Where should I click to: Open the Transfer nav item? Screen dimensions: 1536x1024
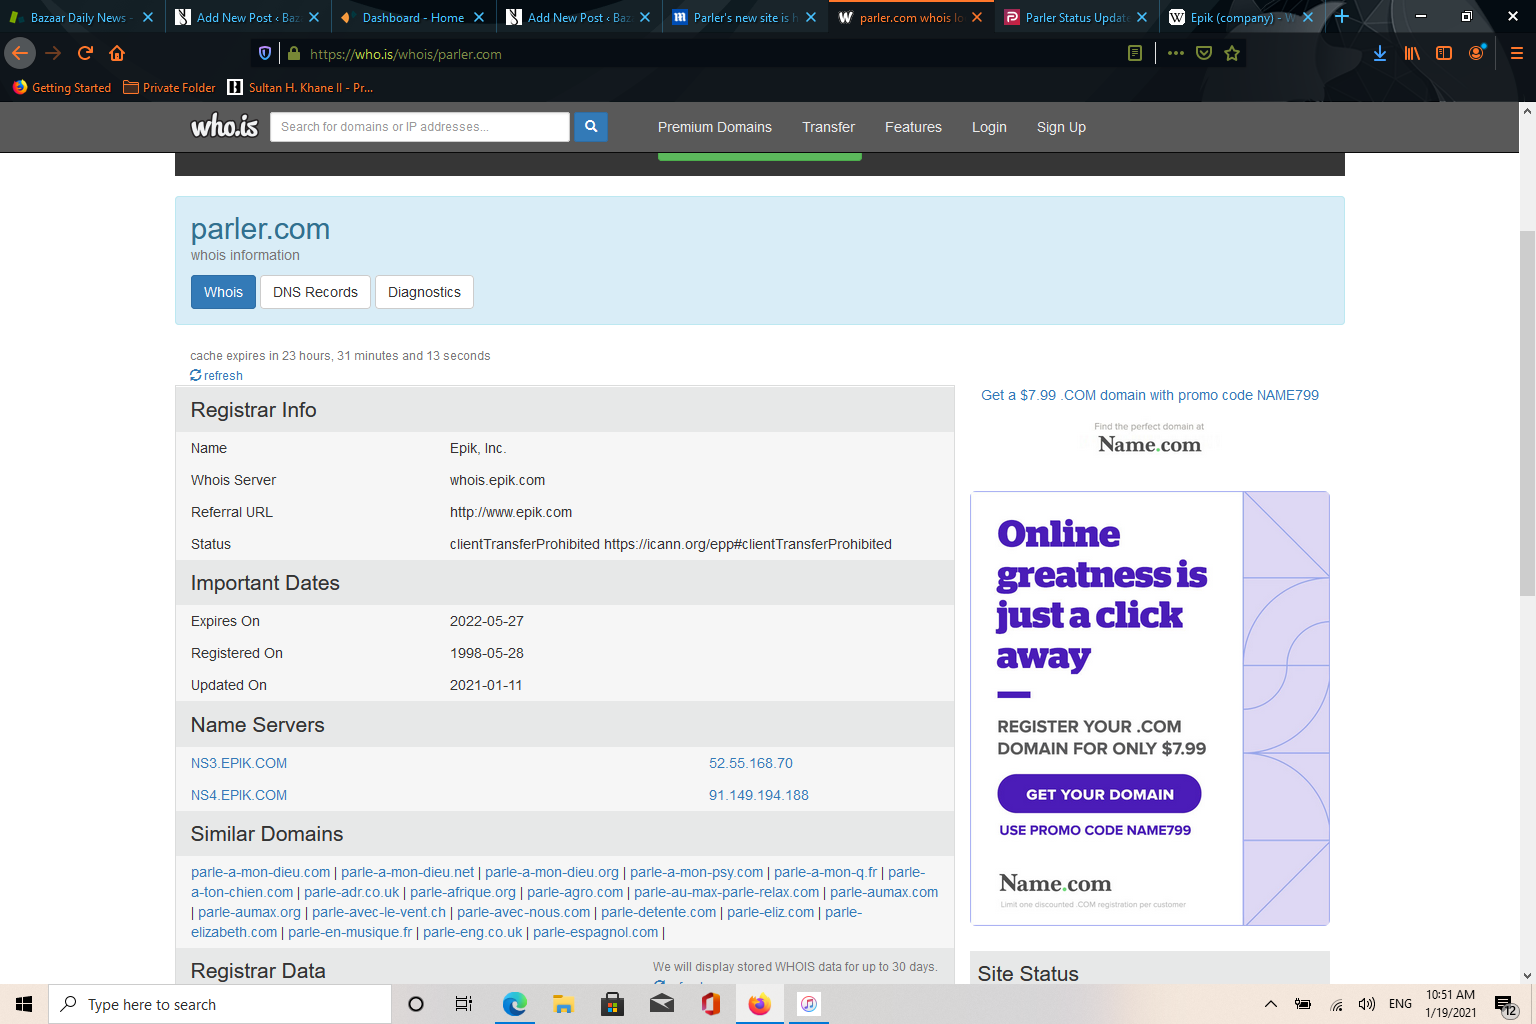(828, 127)
